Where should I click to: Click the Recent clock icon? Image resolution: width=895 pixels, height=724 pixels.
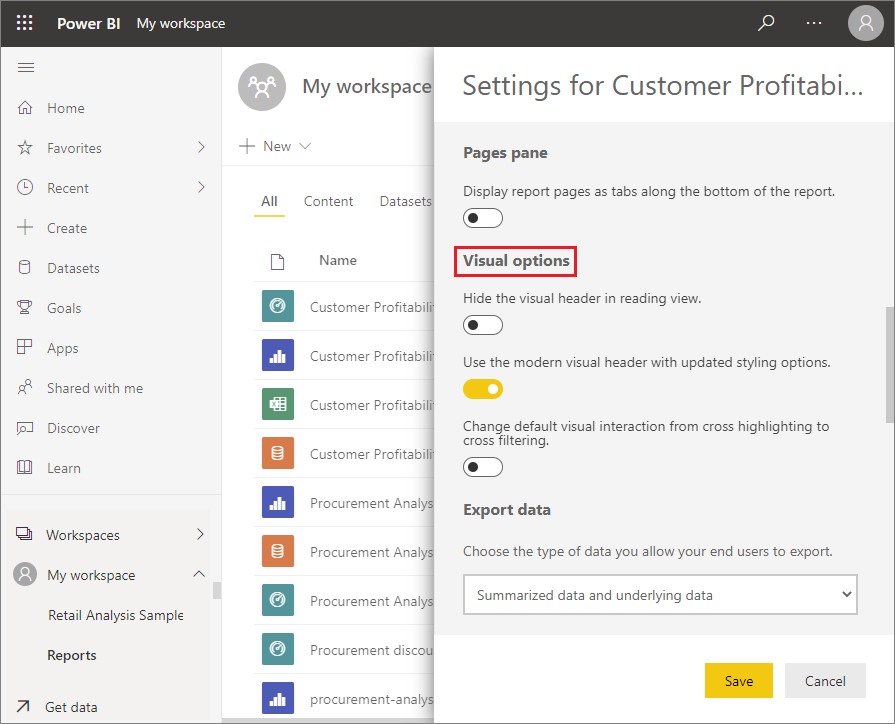[25, 187]
